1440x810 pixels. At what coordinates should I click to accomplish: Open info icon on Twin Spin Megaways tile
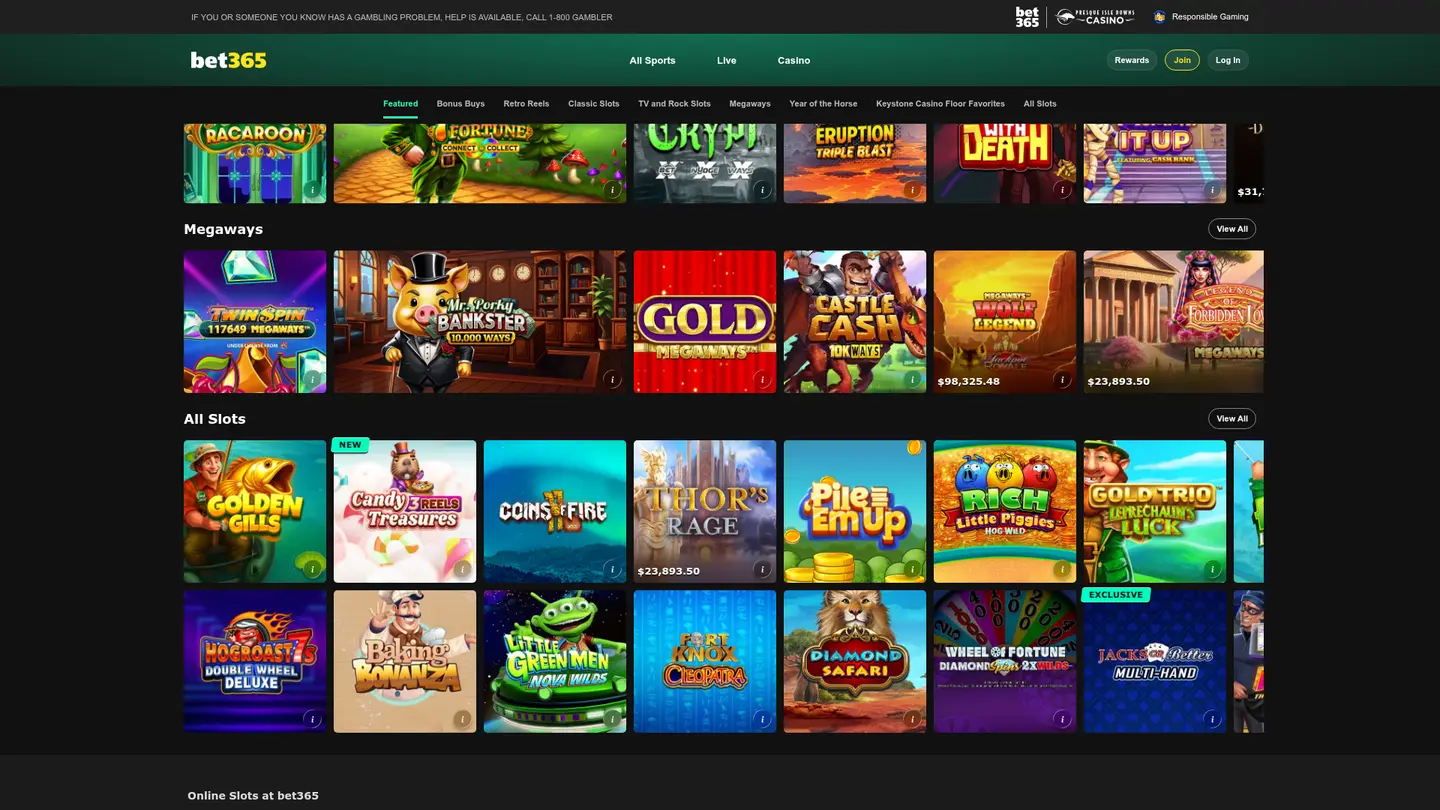point(312,379)
